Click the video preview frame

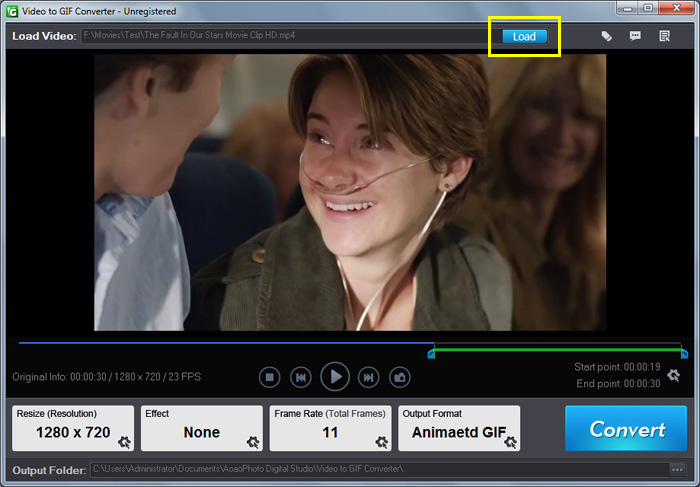click(350, 192)
